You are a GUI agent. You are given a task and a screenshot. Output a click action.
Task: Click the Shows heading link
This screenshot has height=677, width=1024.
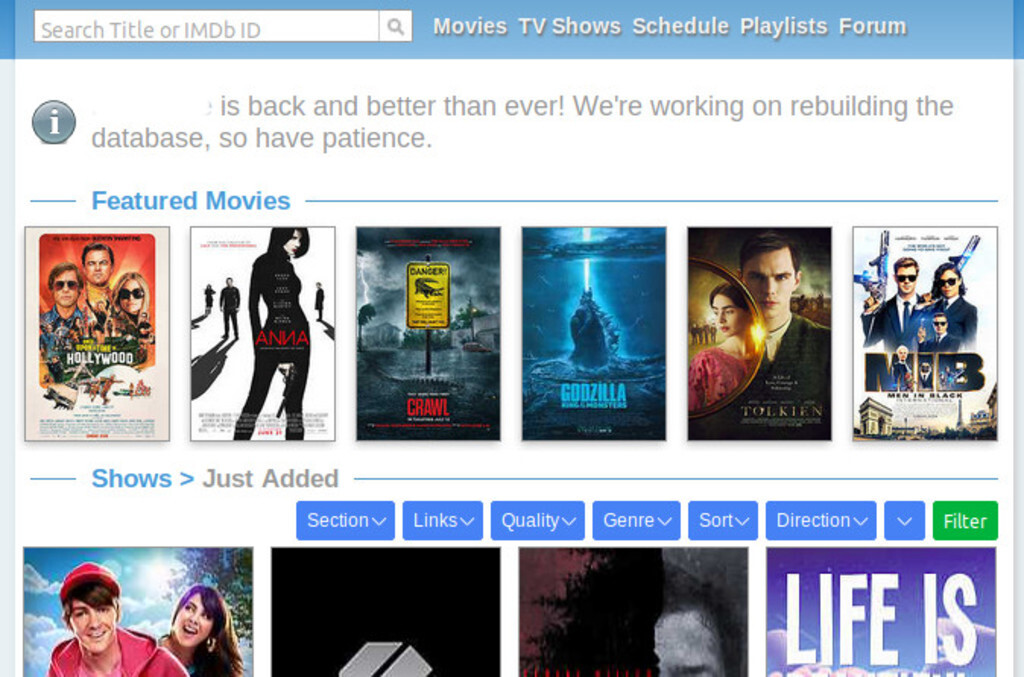click(x=131, y=479)
